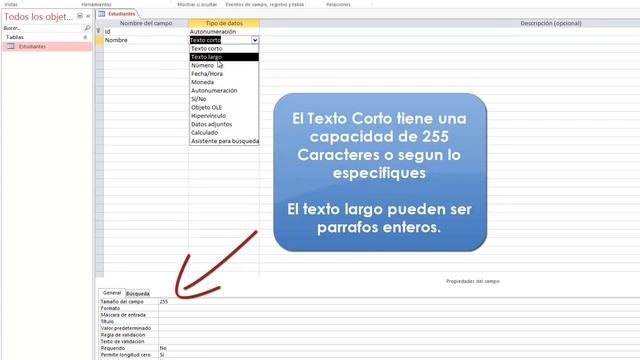The height and width of the screenshot is (360, 640).
Task: Click the Texto de validación property field
Action: coord(399,341)
